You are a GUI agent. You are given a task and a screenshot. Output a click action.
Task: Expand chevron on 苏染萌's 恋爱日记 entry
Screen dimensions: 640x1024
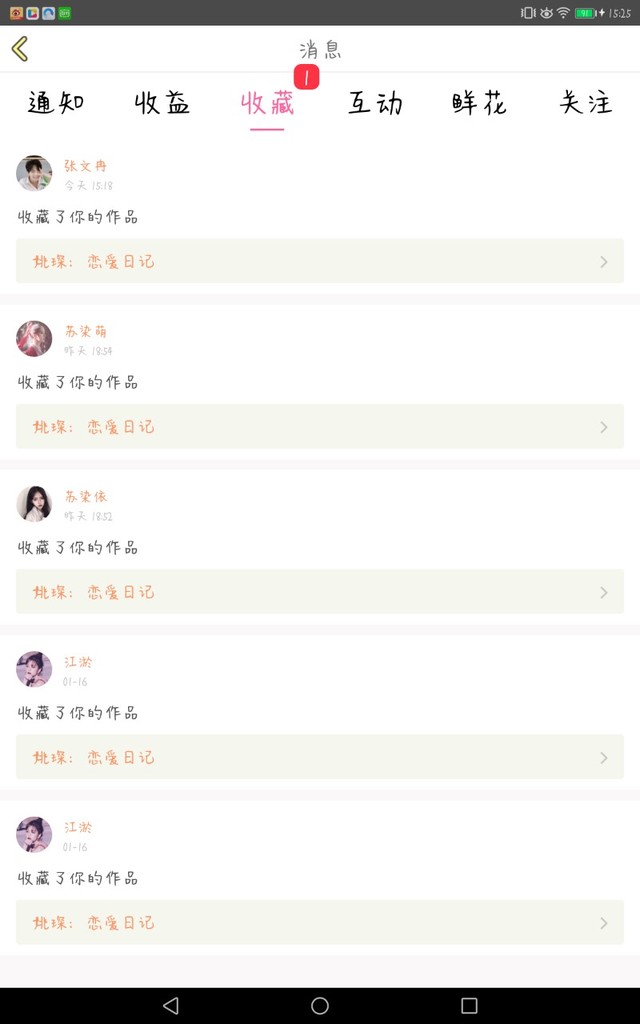click(603, 427)
